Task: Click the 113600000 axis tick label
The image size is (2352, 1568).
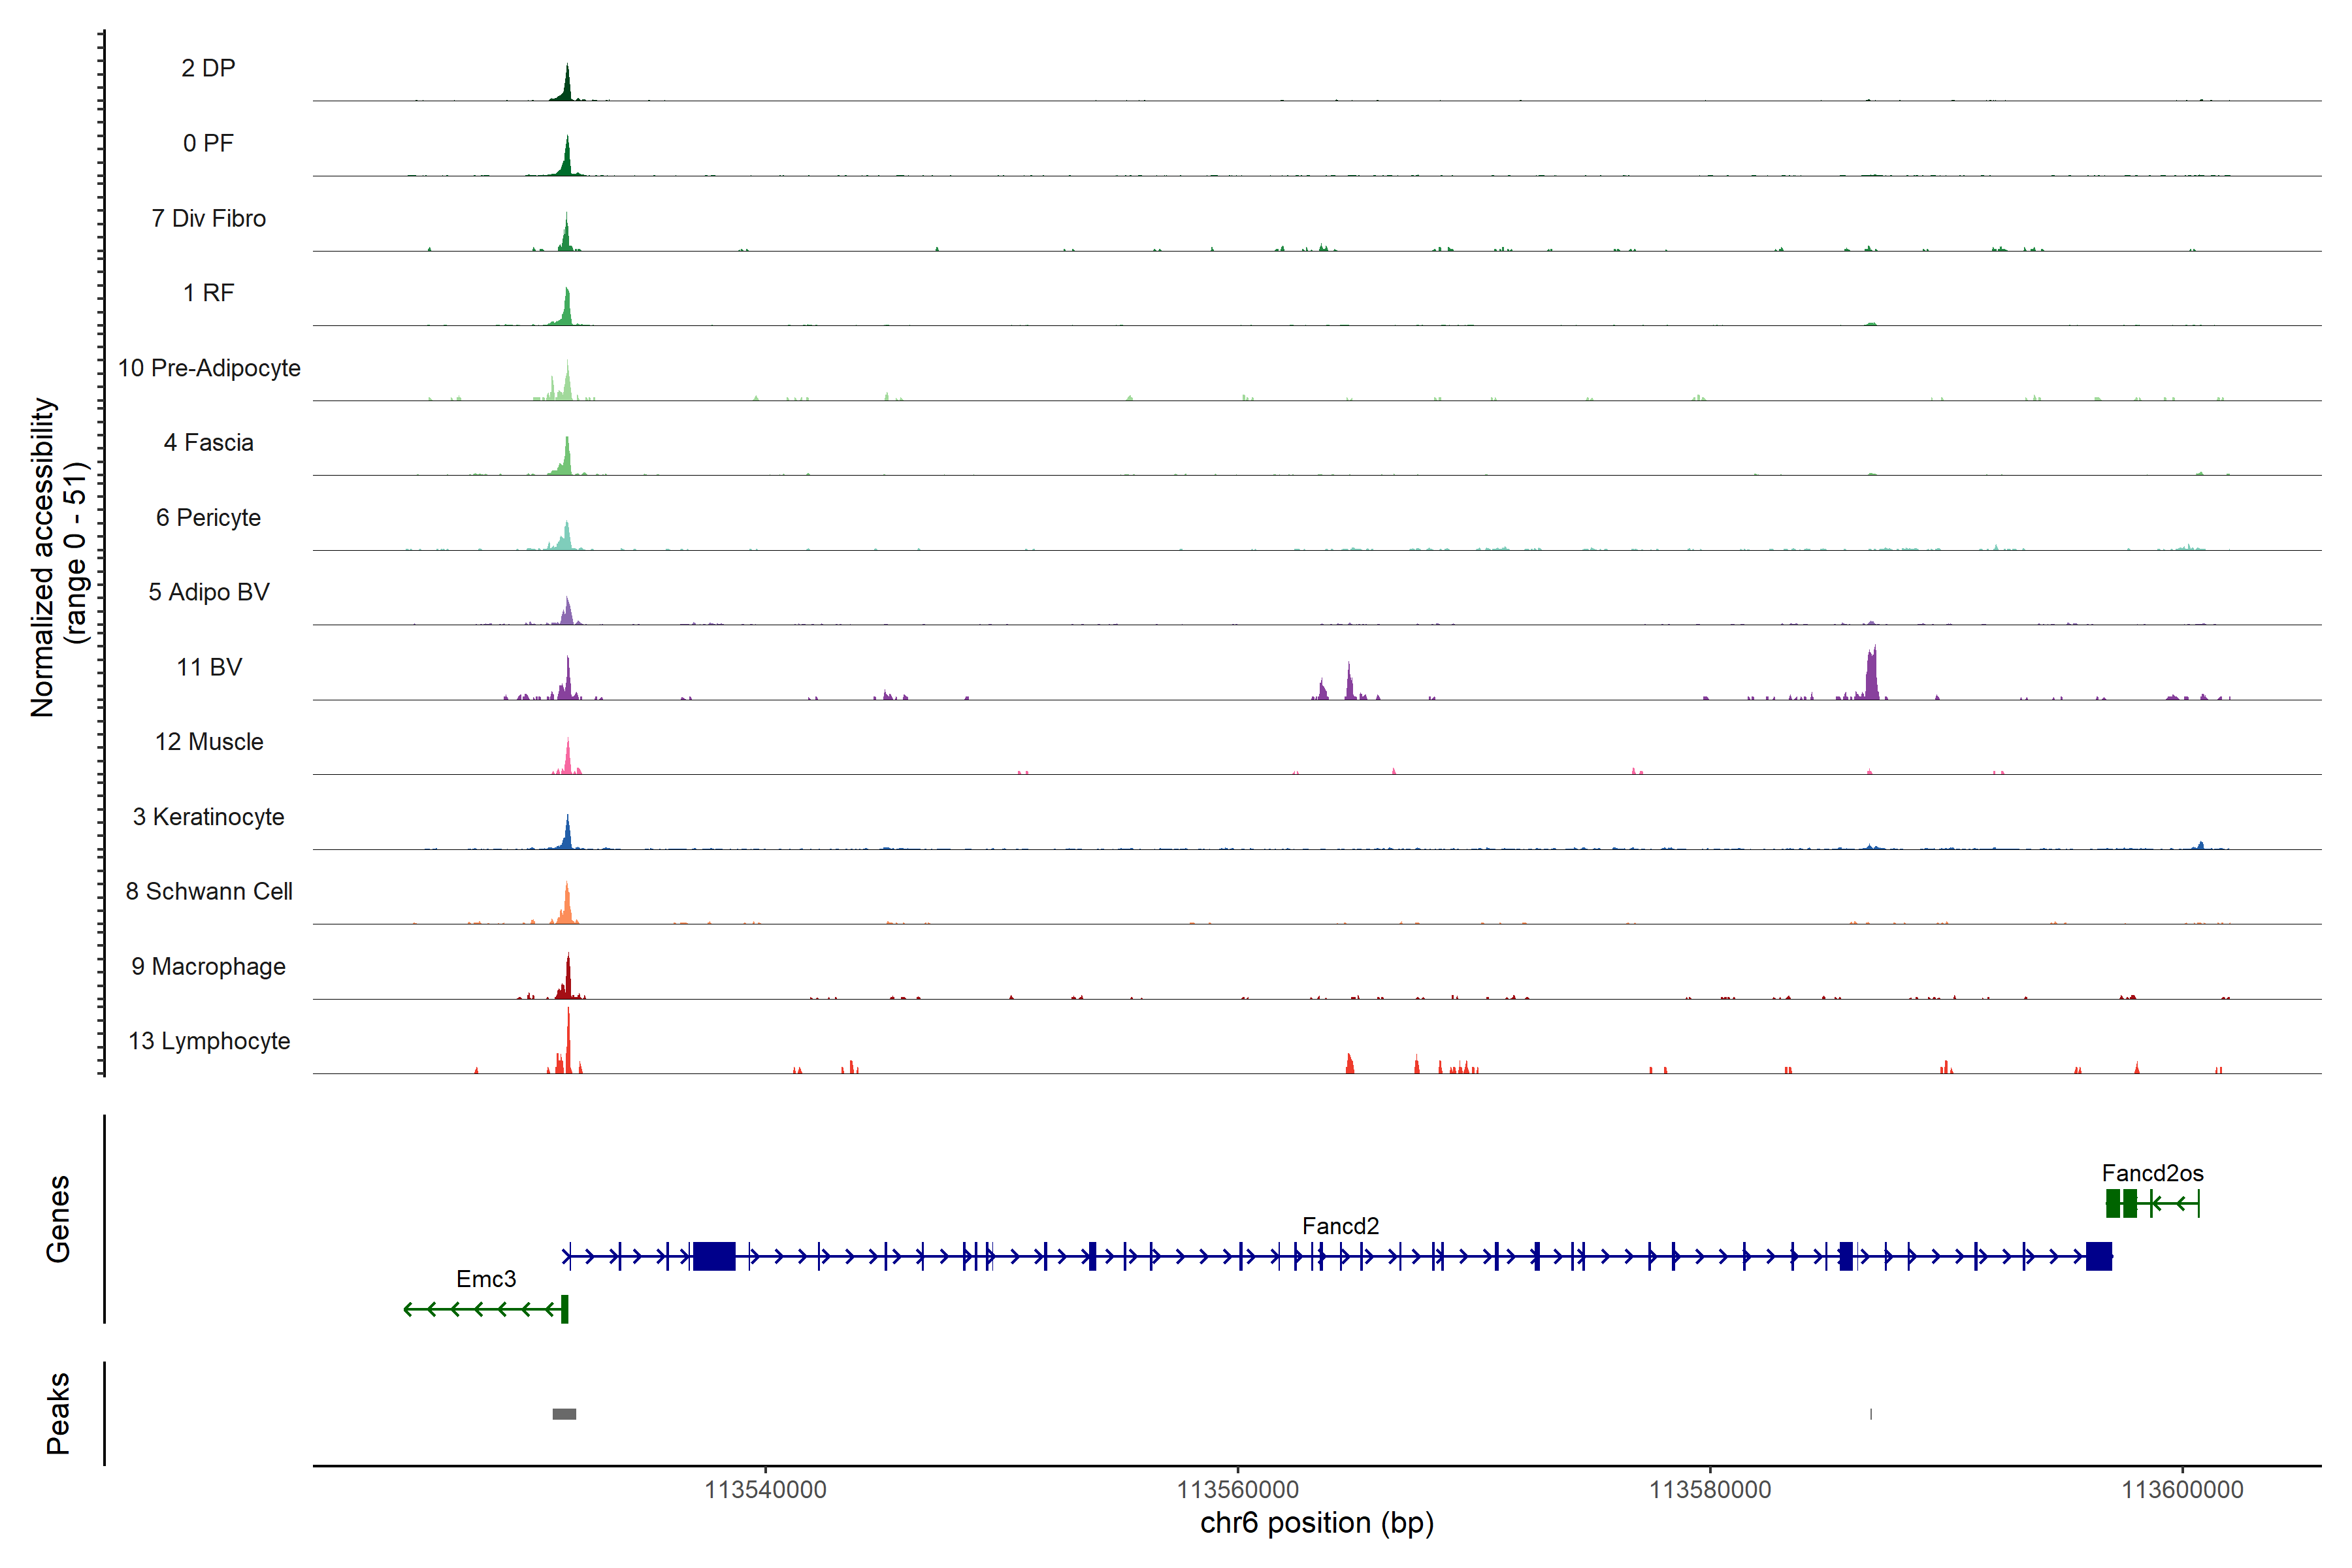Action: [2182, 1490]
